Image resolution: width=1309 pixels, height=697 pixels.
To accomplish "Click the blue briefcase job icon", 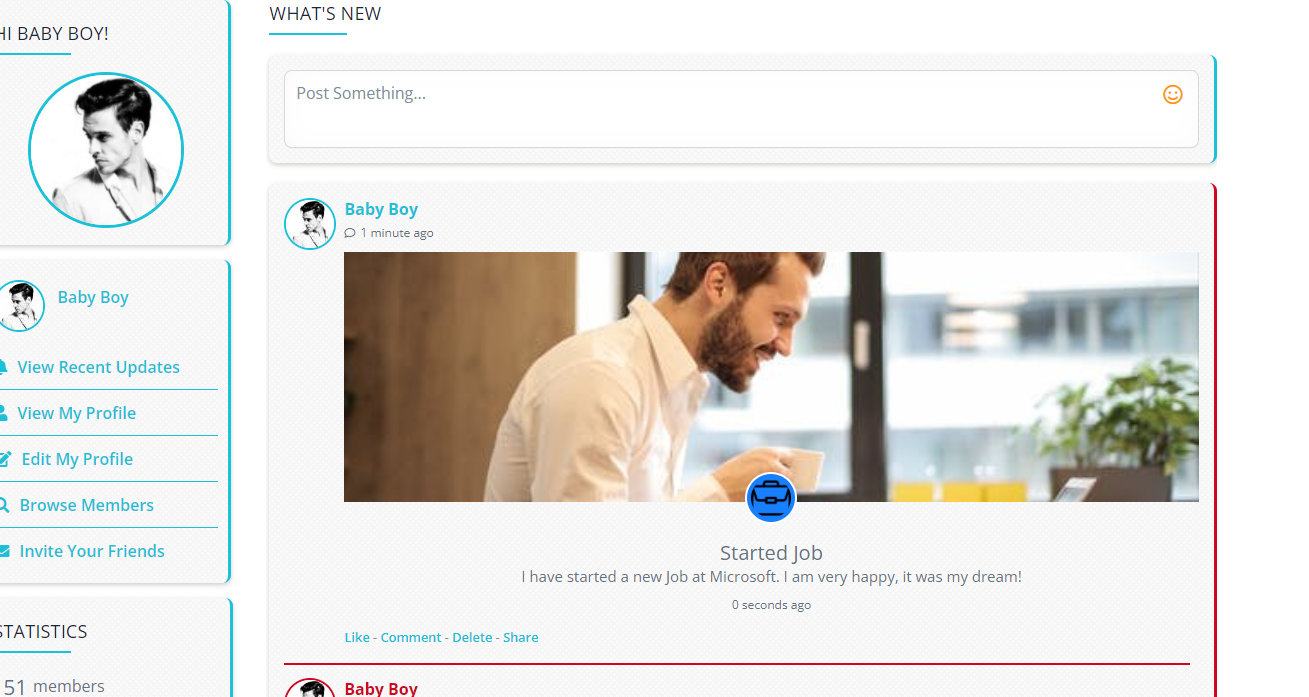I will (771, 497).
